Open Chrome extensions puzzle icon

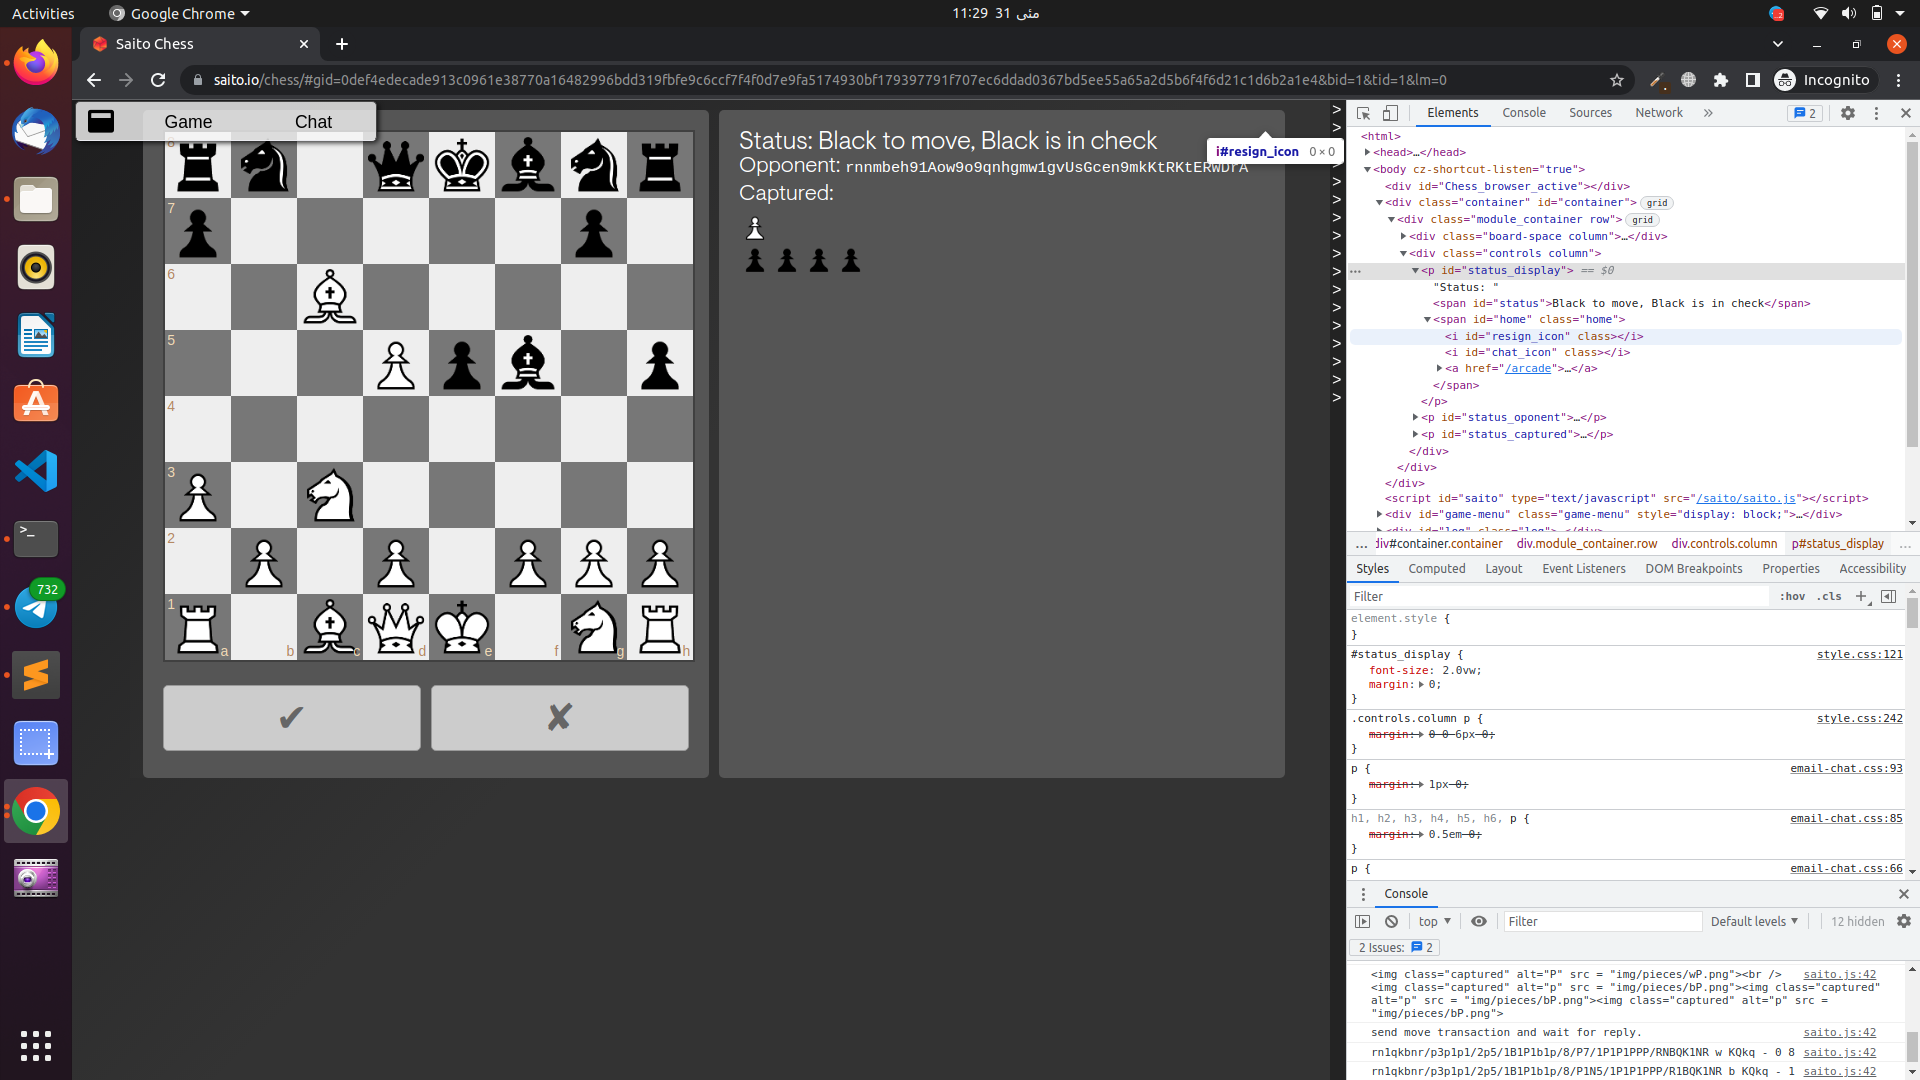(x=1720, y=80)
